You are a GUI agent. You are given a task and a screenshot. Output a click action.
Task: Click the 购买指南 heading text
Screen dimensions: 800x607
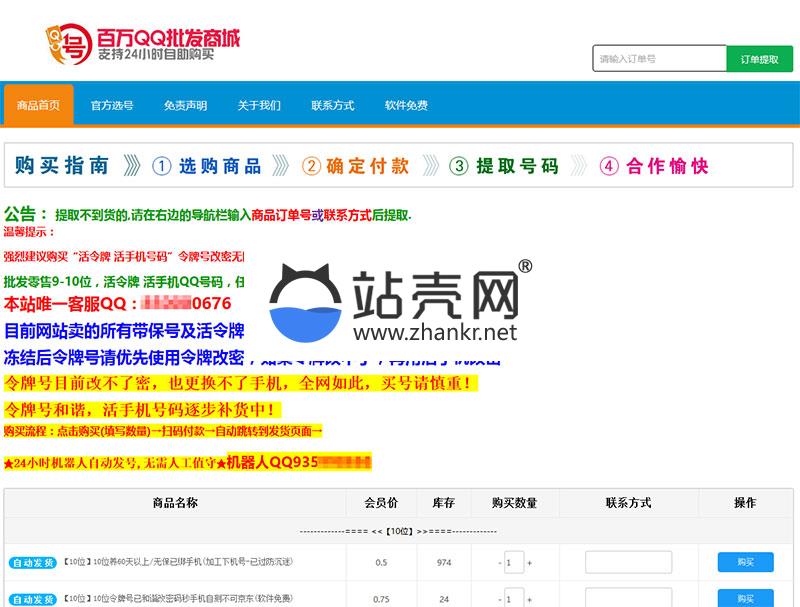(62, 166)
